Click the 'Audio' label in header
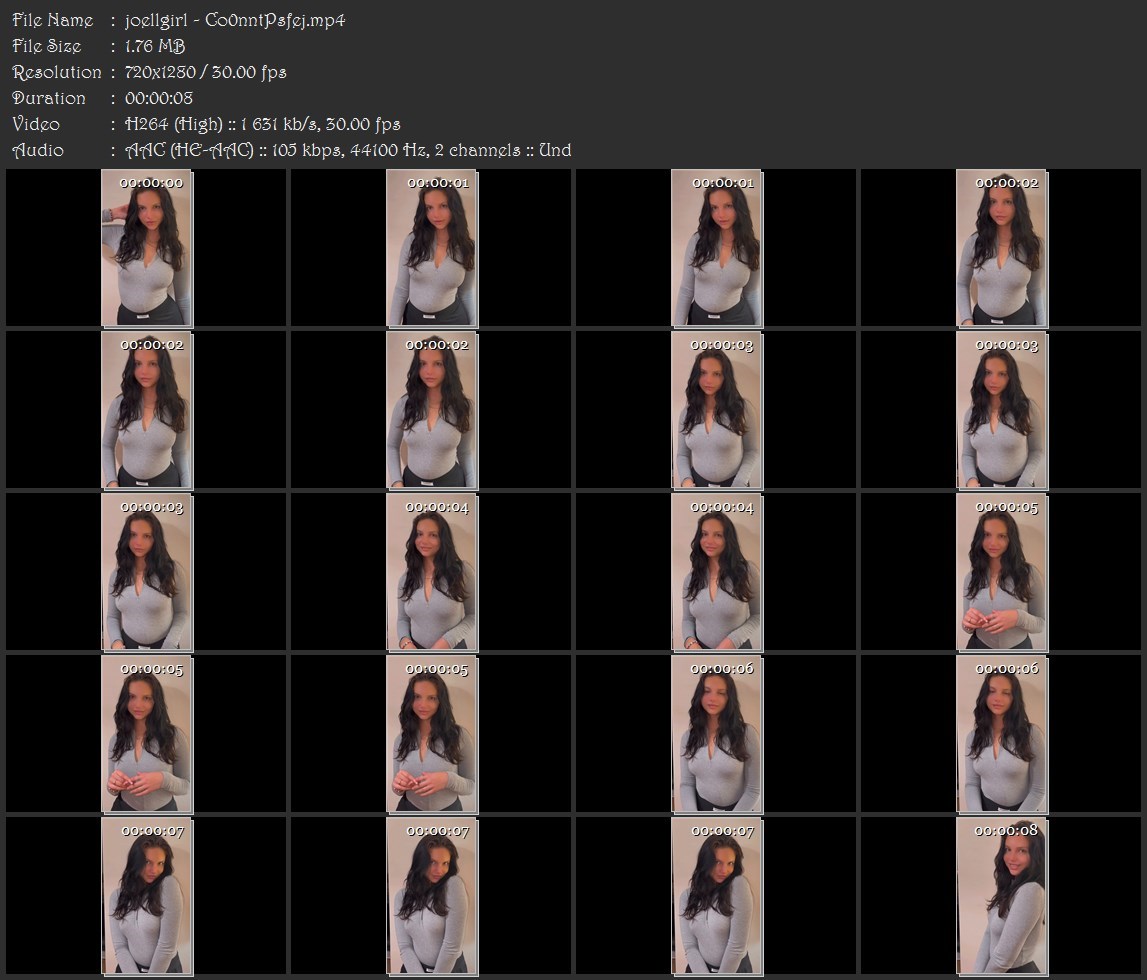This screenshot has width=1147, height=980. (x=38, y=150)
